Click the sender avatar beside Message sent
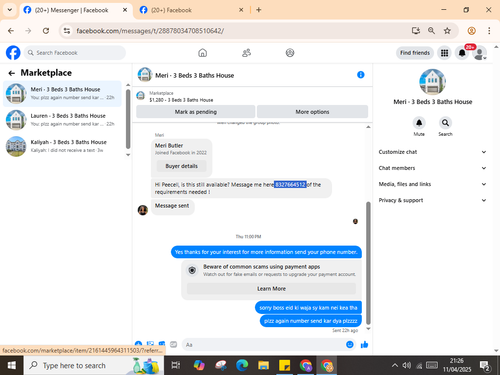500x375 pixels. pos(143,210)
